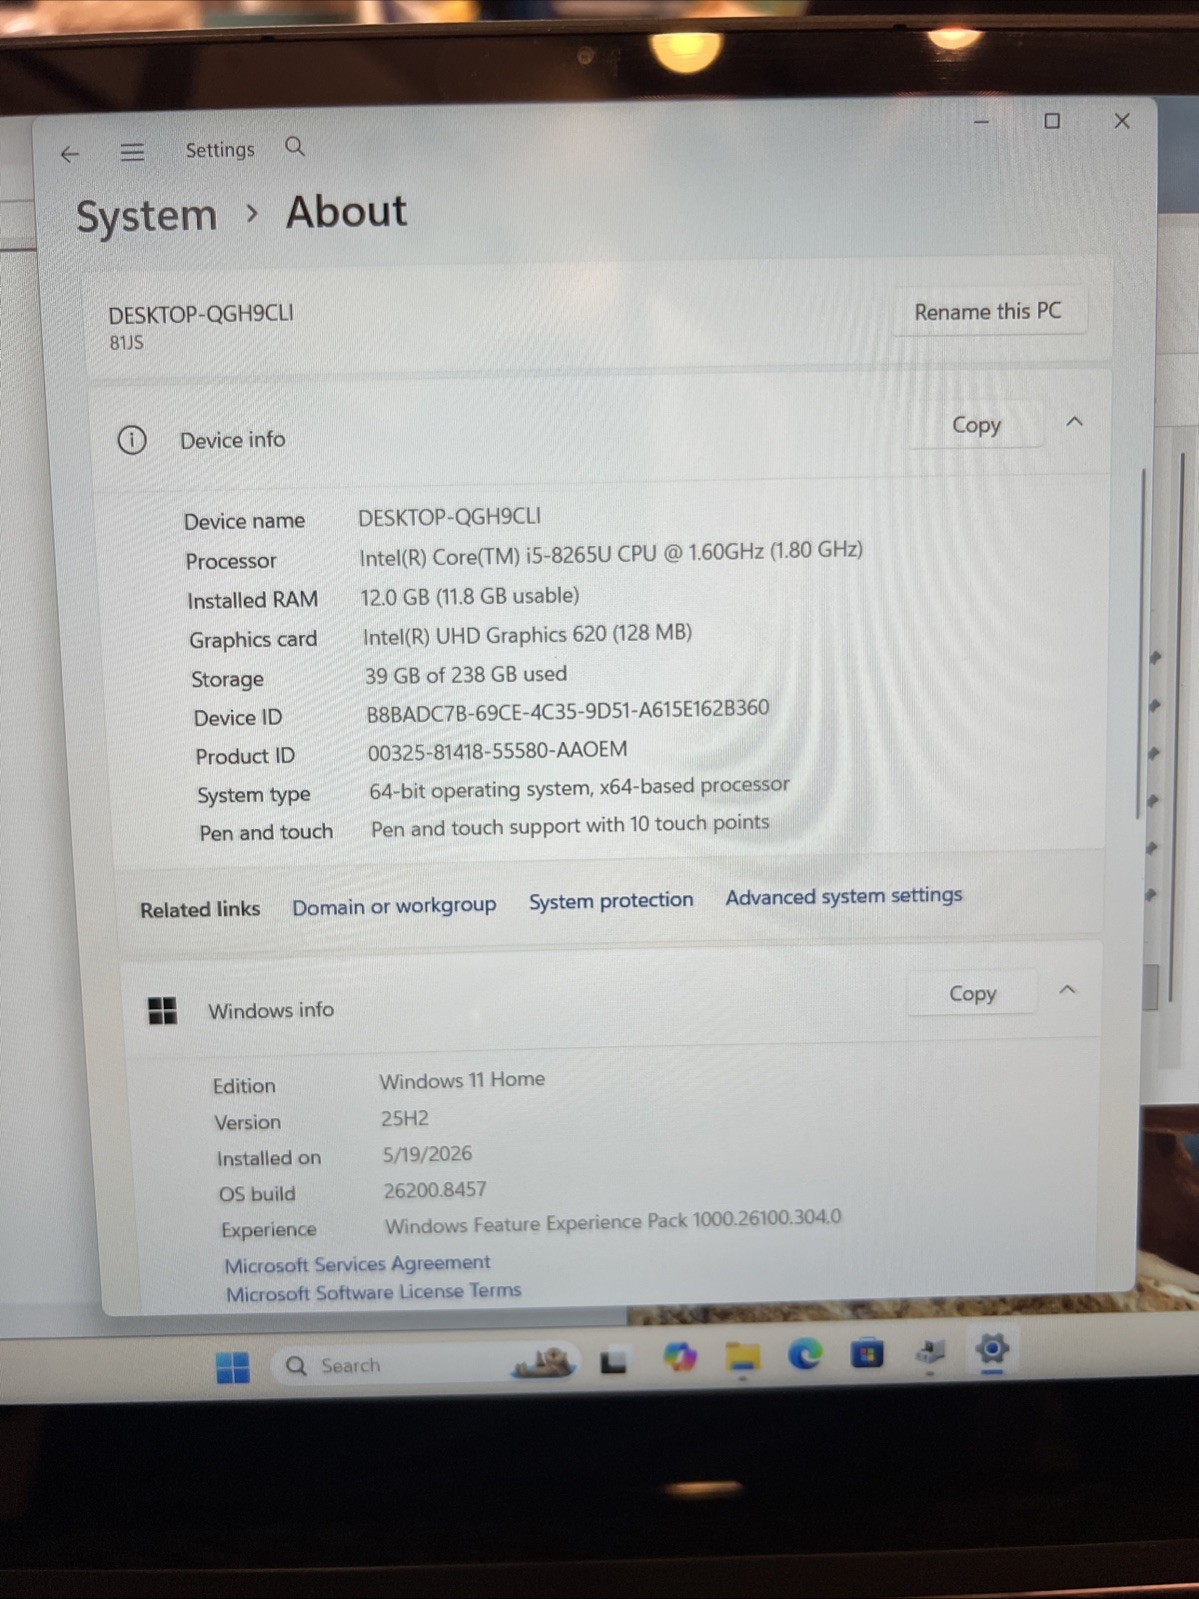Open the Windows Start button on the taskbar

point(233,1367)
